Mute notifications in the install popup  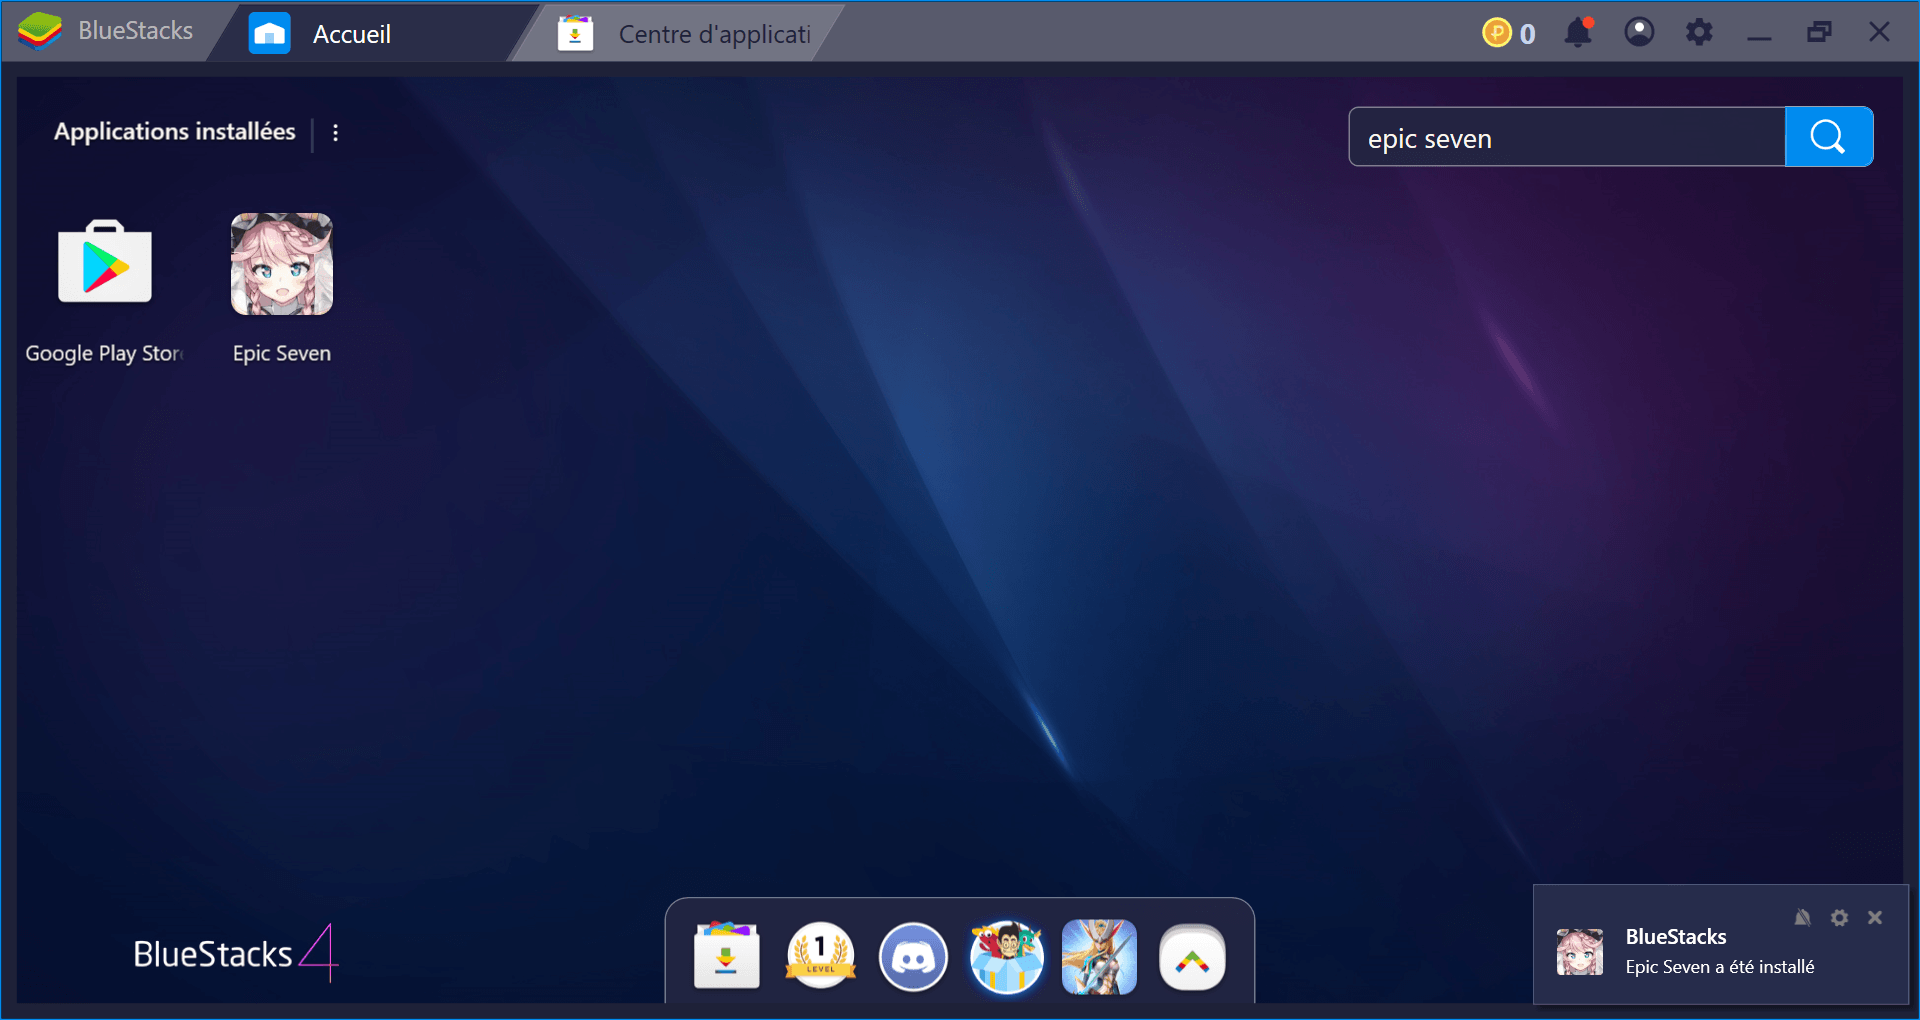(1802, 917)
